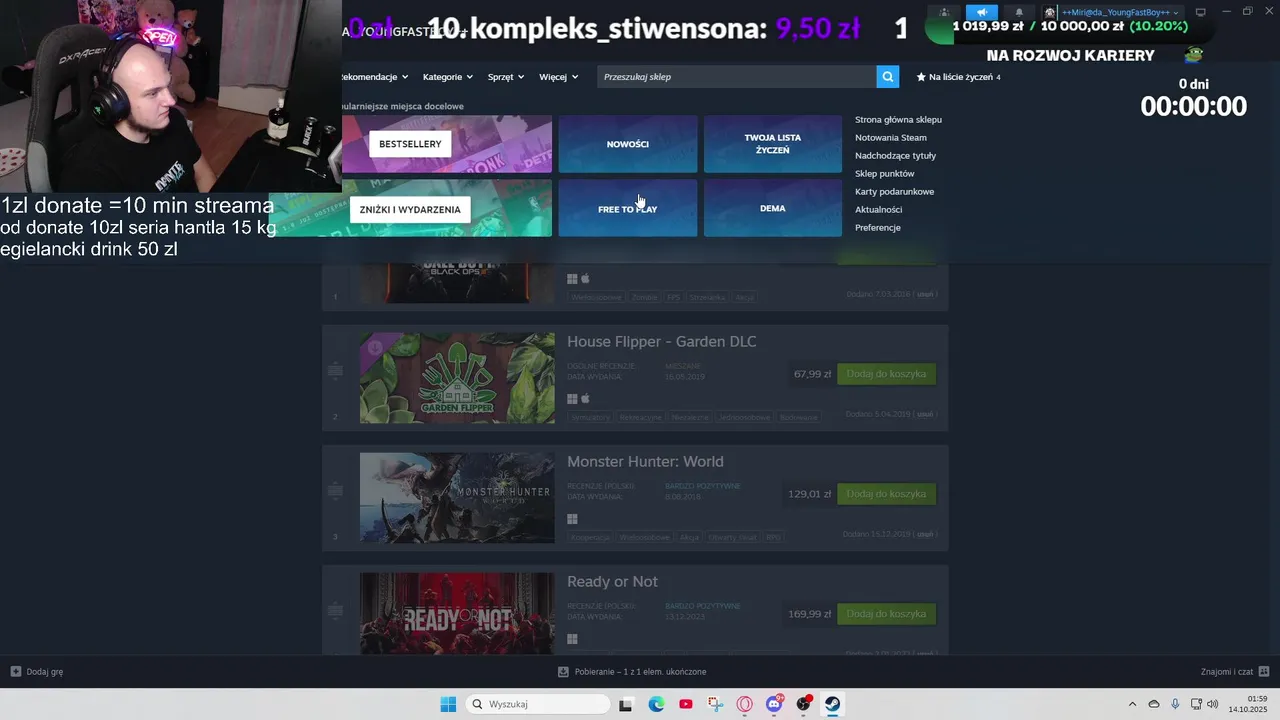This screenshot has height=720, width=1280.
Task: Open Aktualności menu entry
Action: coord(878,210)
